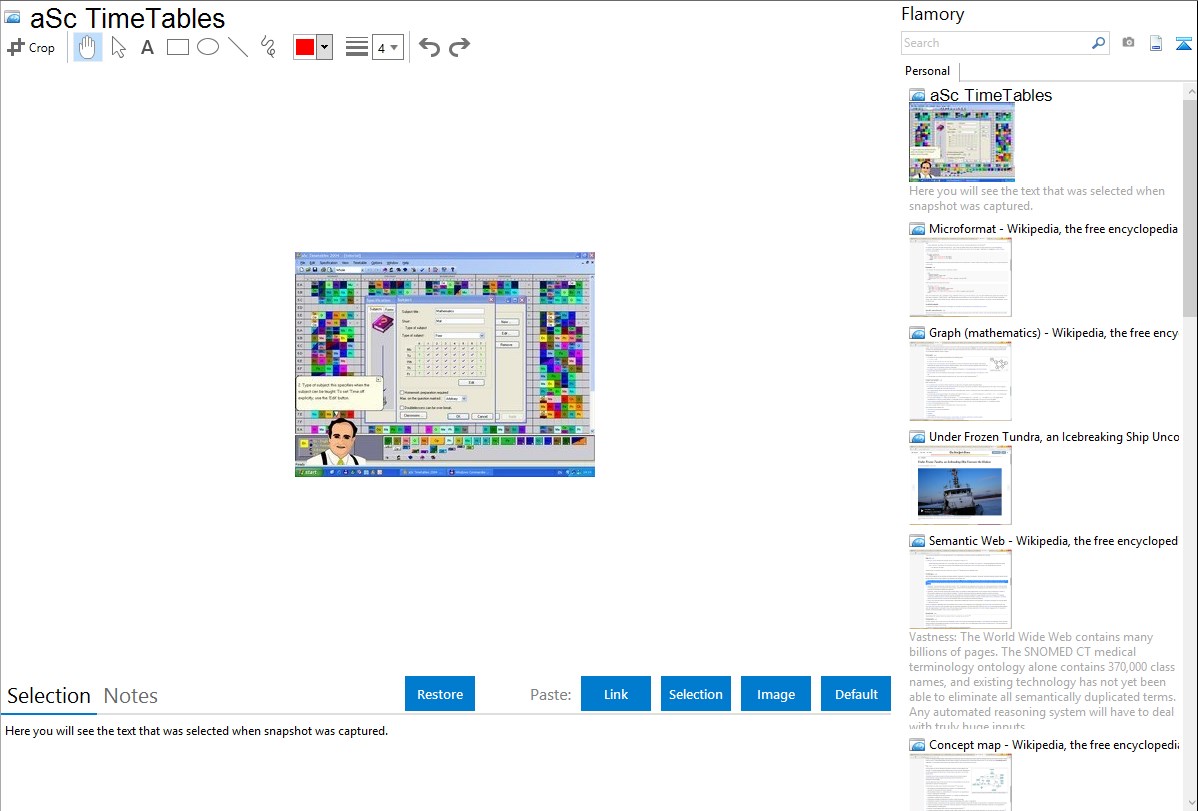
Task: Click the selected-text placeholder in Selection pane
Action: click(x=196, y=731)
